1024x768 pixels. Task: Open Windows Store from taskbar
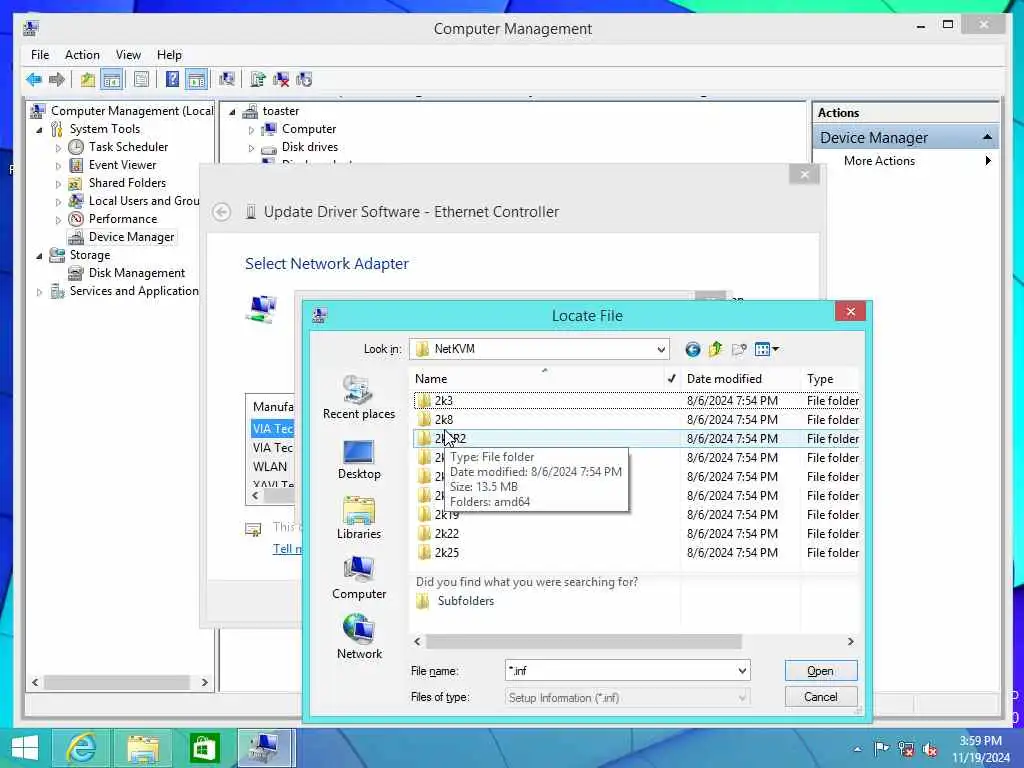(x=204, y=748)
